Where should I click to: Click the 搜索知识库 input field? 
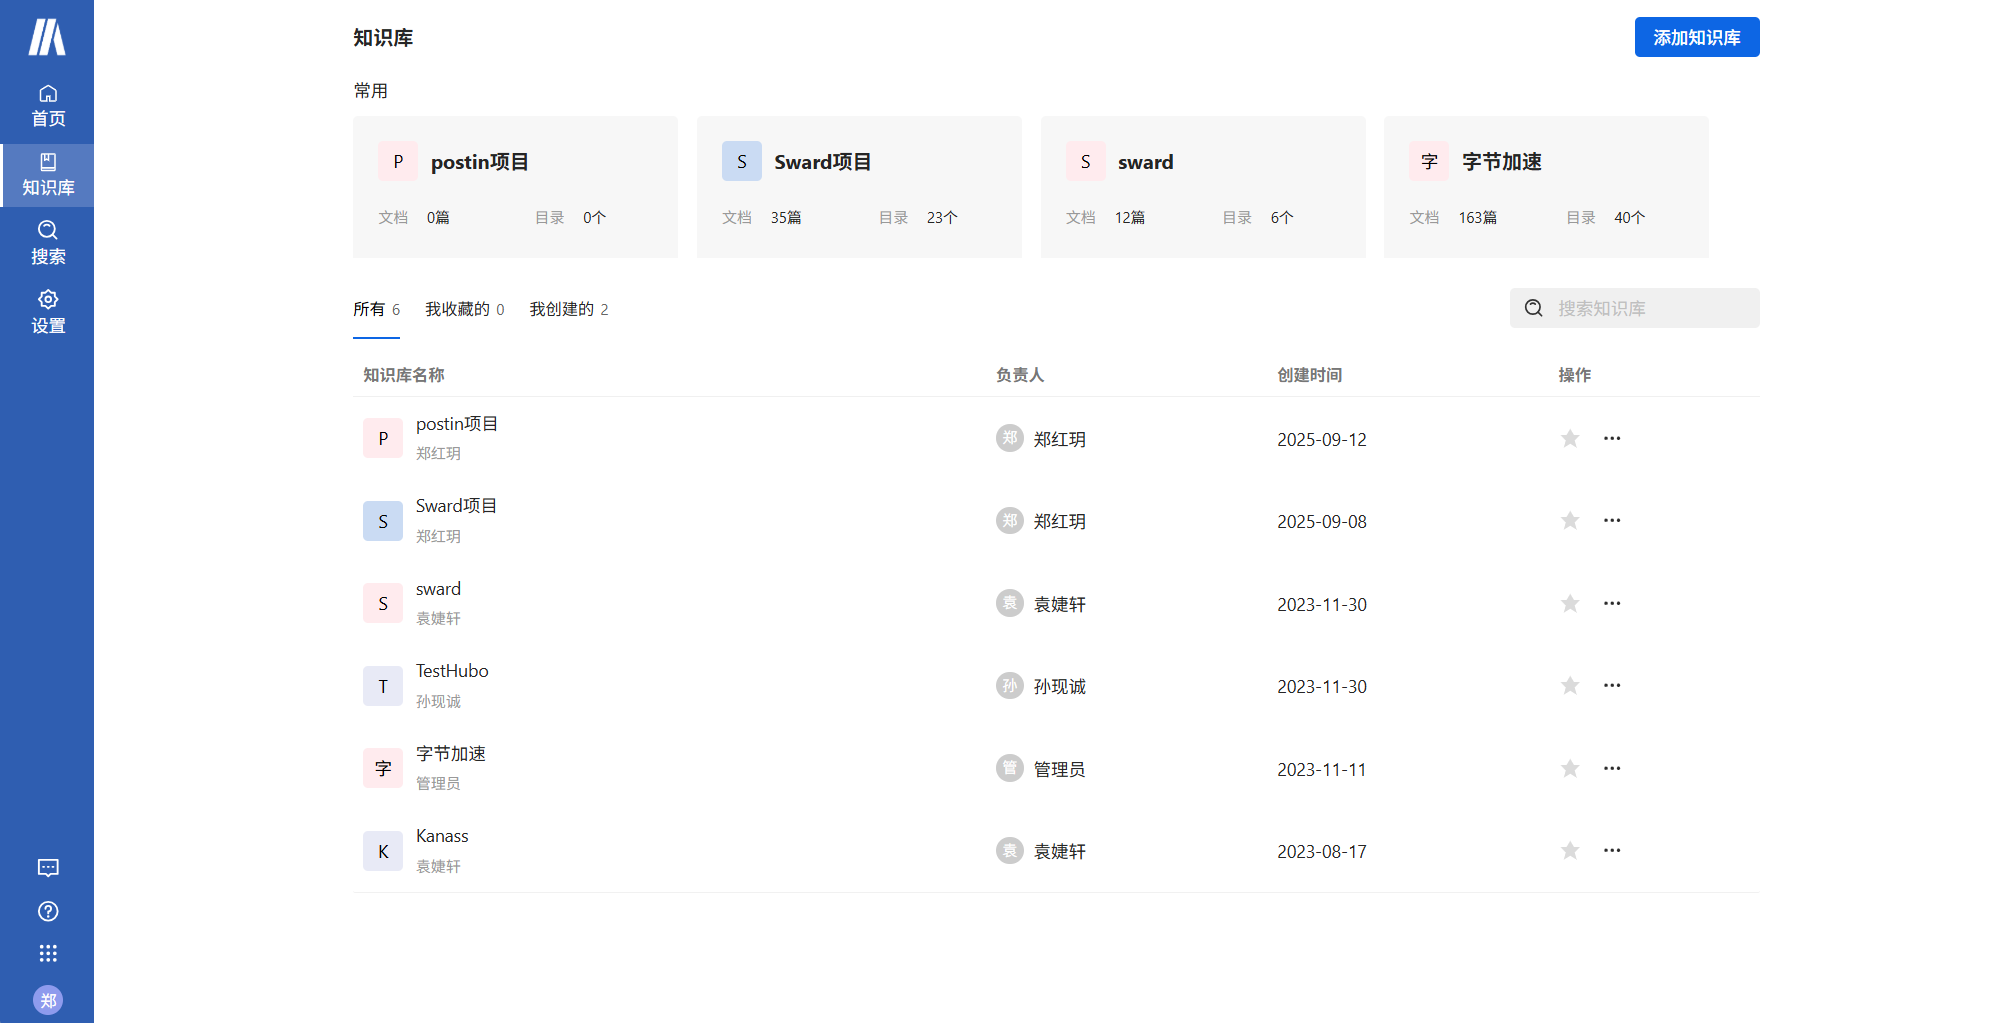click(x=1635, y=308)
